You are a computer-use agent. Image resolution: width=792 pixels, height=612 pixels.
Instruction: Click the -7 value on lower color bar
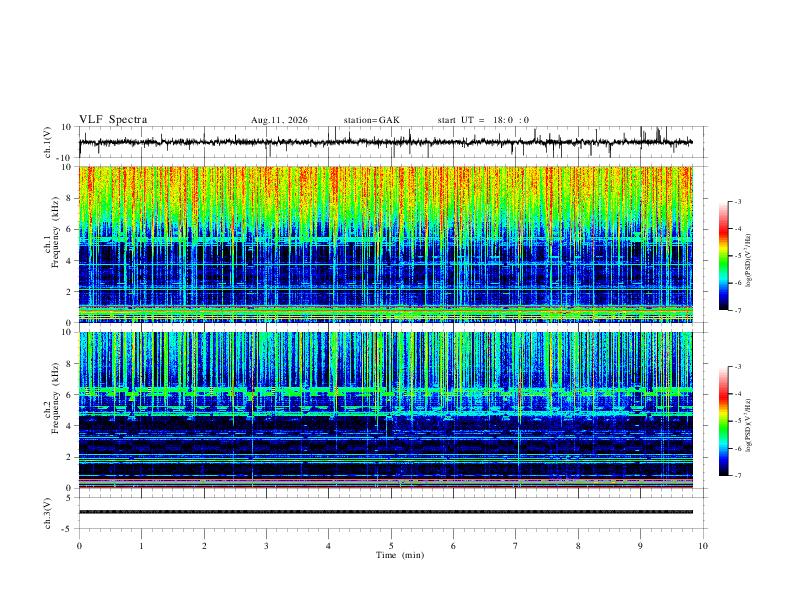pos(737,476)
